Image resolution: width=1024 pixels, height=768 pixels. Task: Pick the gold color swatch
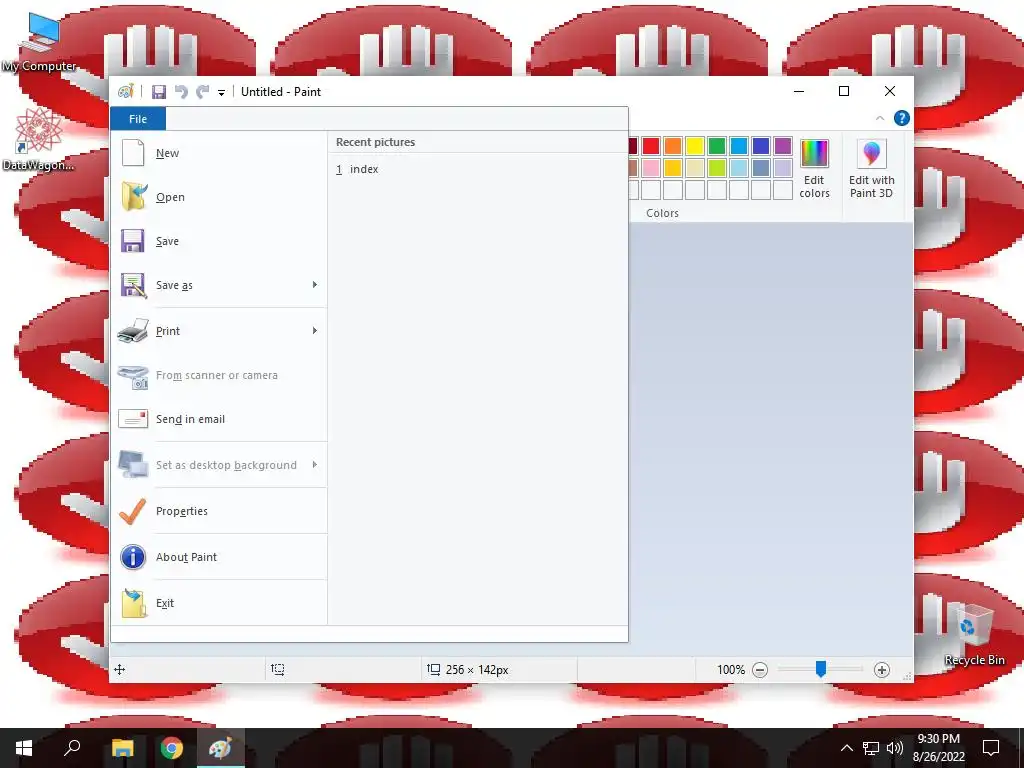[673, 168]
